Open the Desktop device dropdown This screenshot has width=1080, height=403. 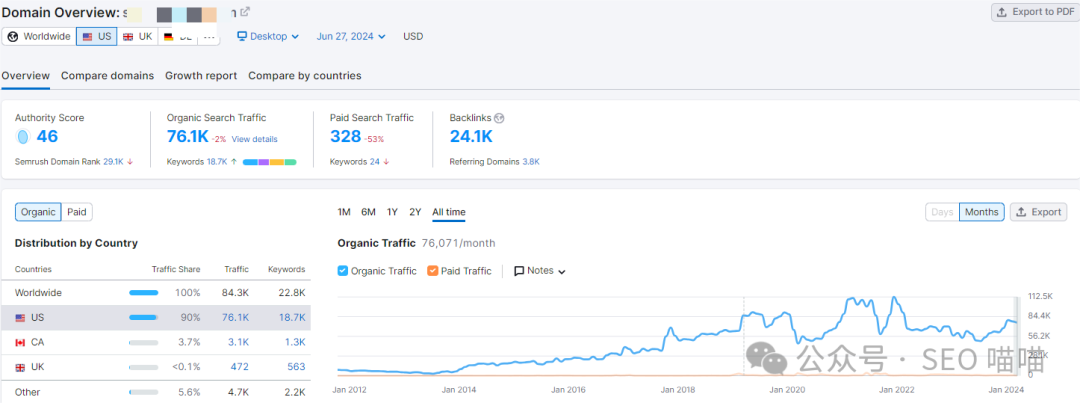268,36
